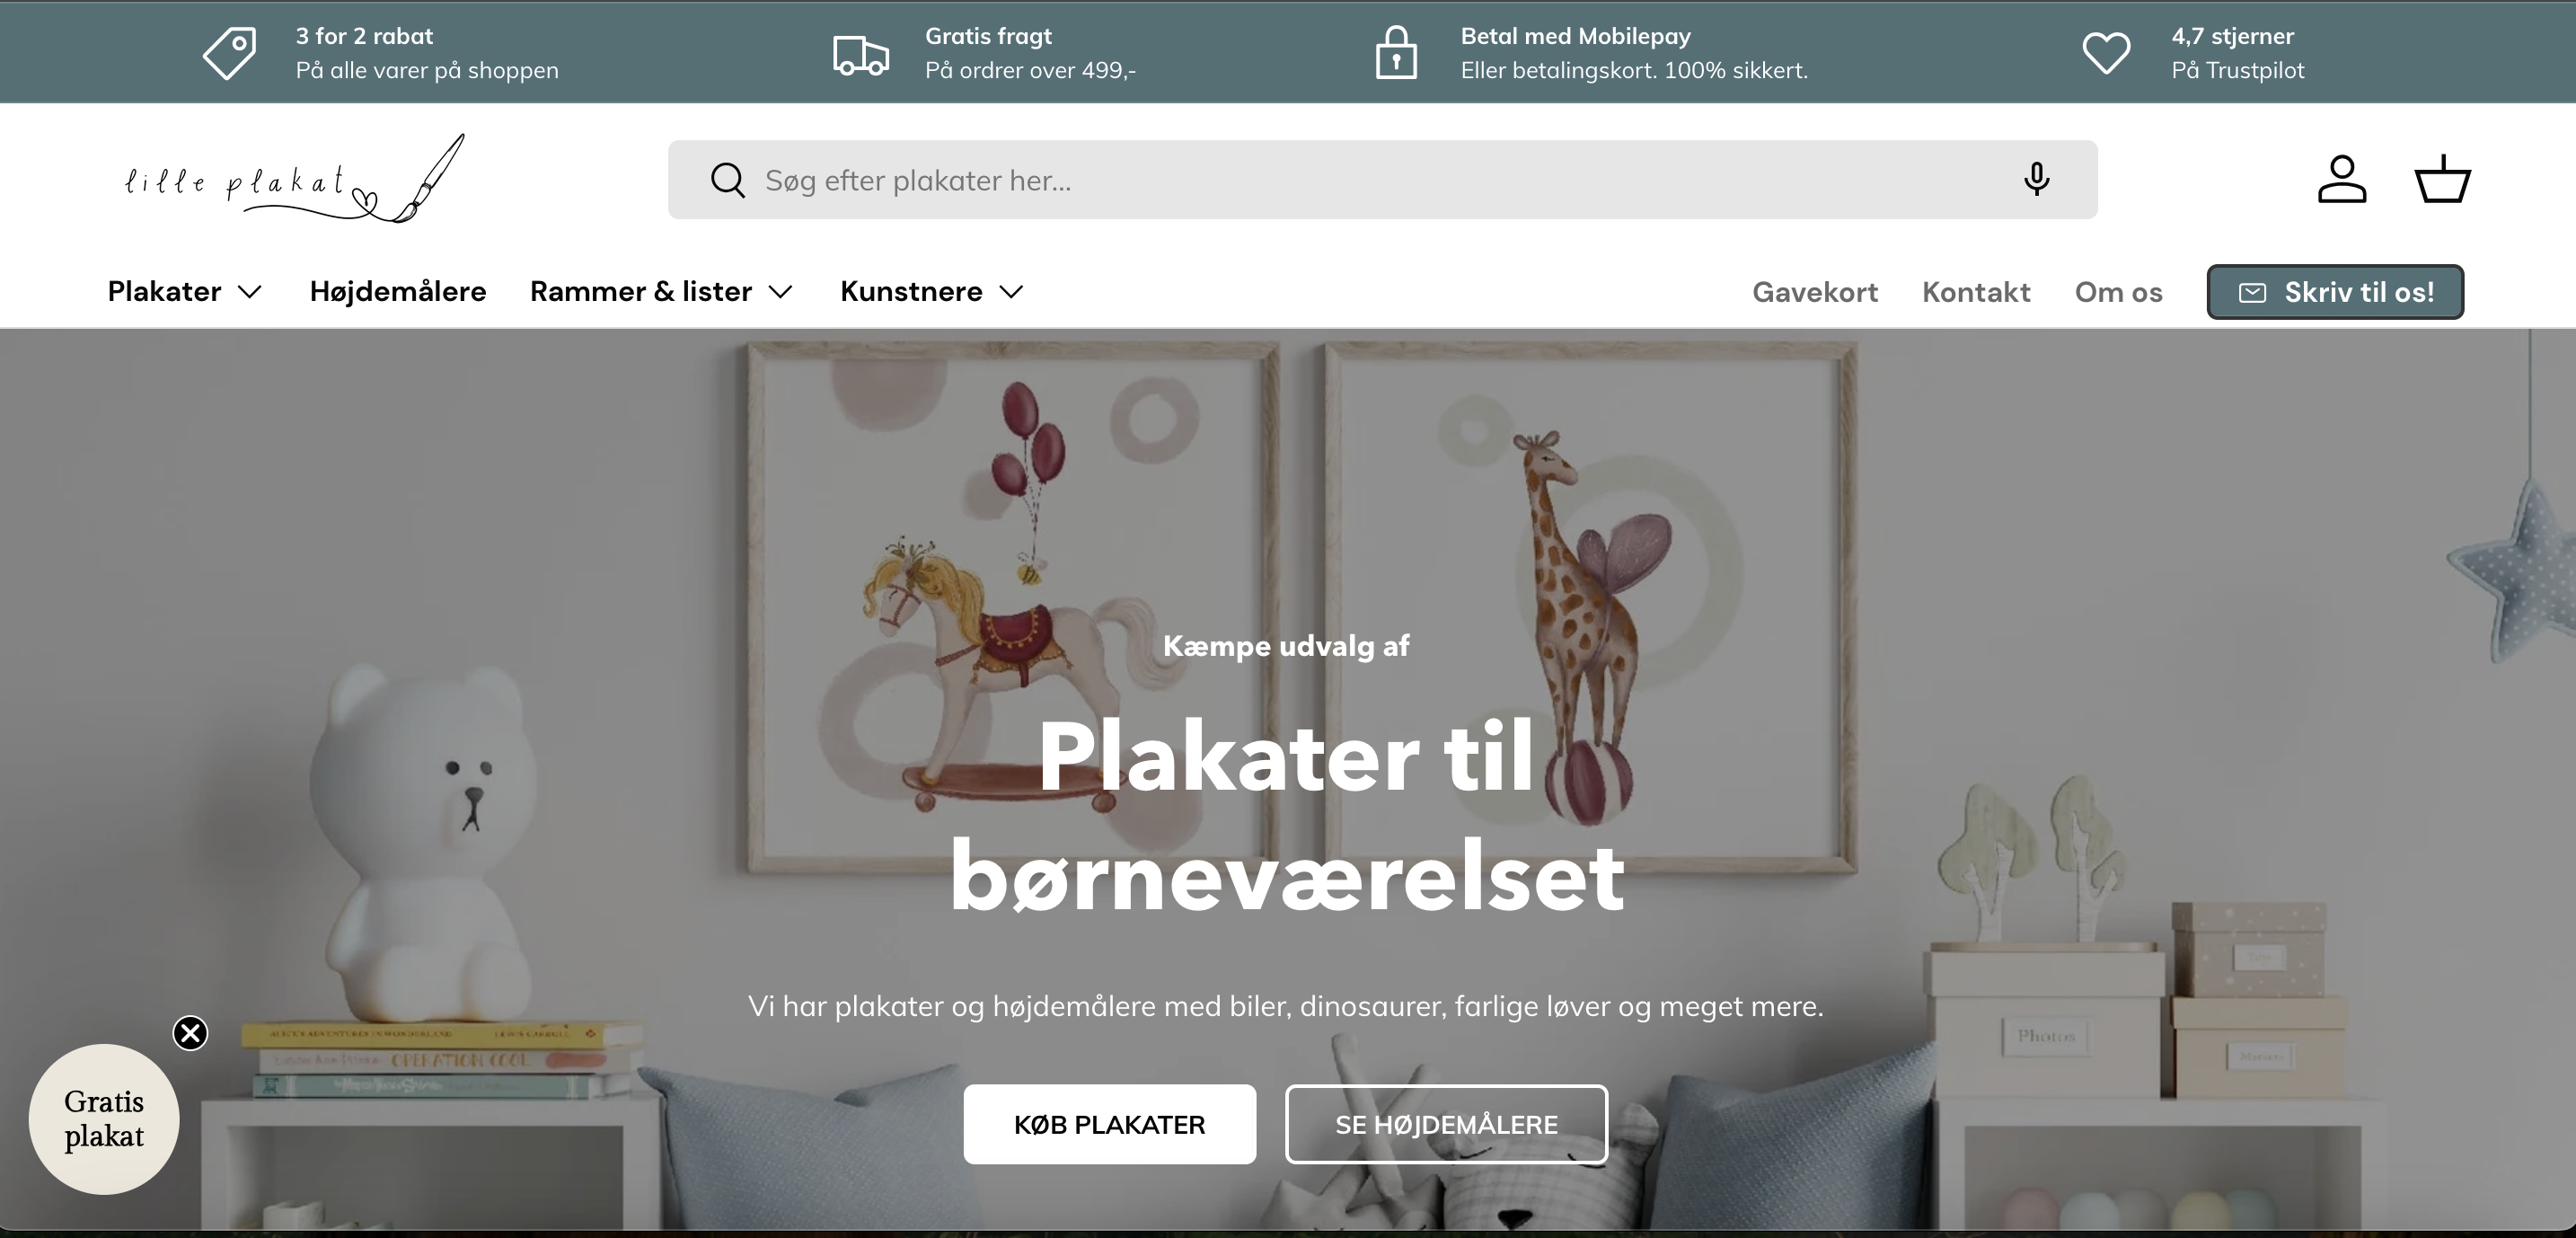Click the KØB PLAKATER button
This screenshot has height=1238, width=2576.
pyautogui.click(x=1109, y=1124)
